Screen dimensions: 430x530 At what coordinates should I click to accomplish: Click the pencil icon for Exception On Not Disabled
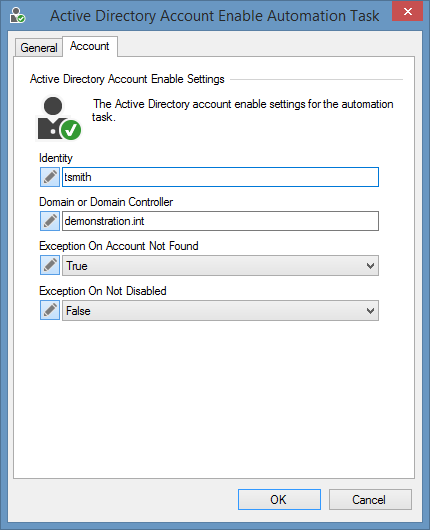(50, 310)
